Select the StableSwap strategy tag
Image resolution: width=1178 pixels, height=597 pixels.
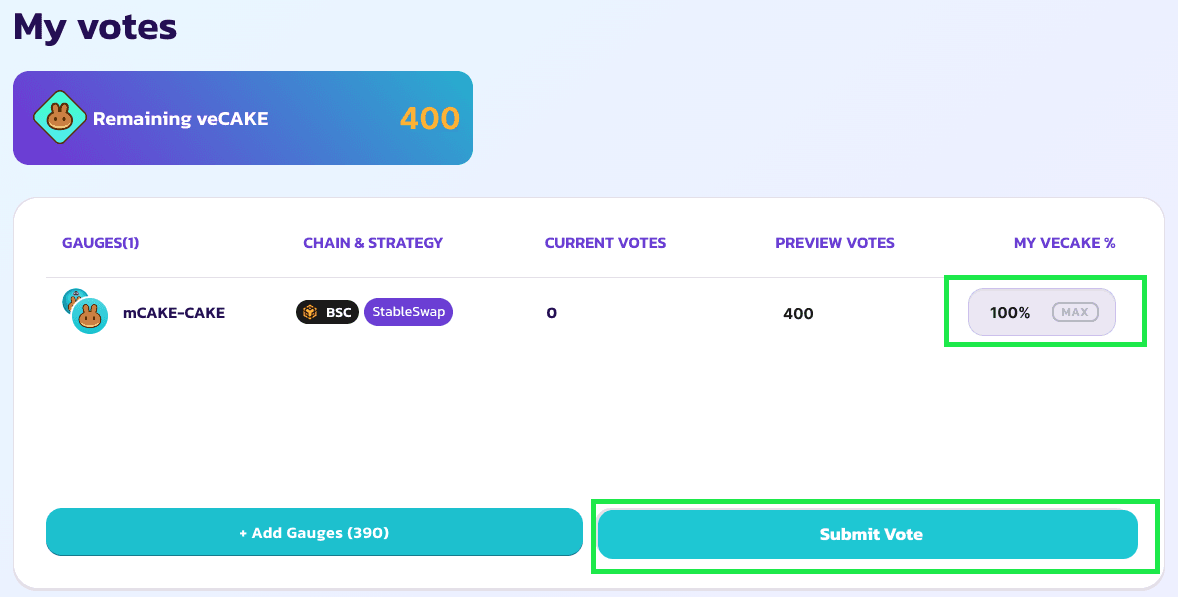pyautogui.click(x=408, y=312)
